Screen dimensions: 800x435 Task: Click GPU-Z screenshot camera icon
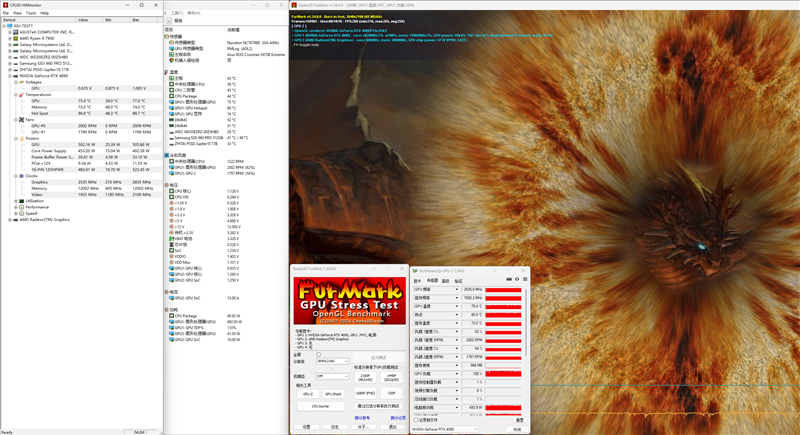pyautogui.click(x=509, y=279)
